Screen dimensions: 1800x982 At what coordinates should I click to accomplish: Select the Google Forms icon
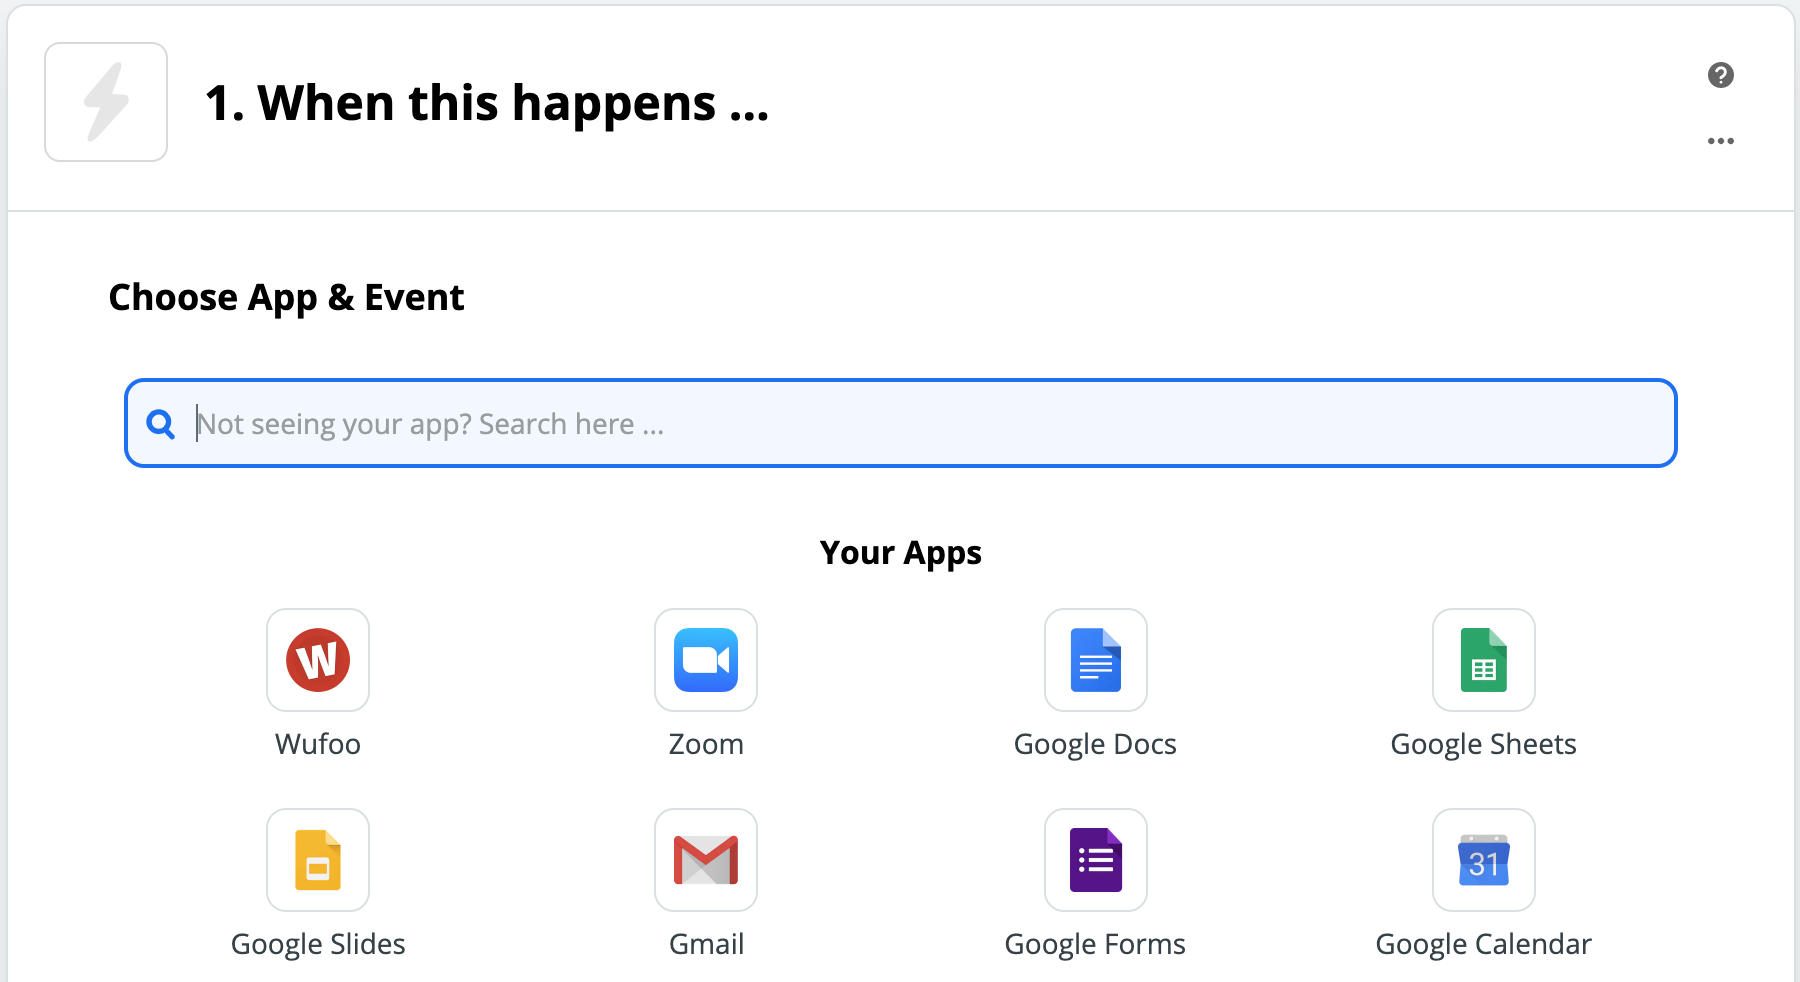(x=1095, y=860)
